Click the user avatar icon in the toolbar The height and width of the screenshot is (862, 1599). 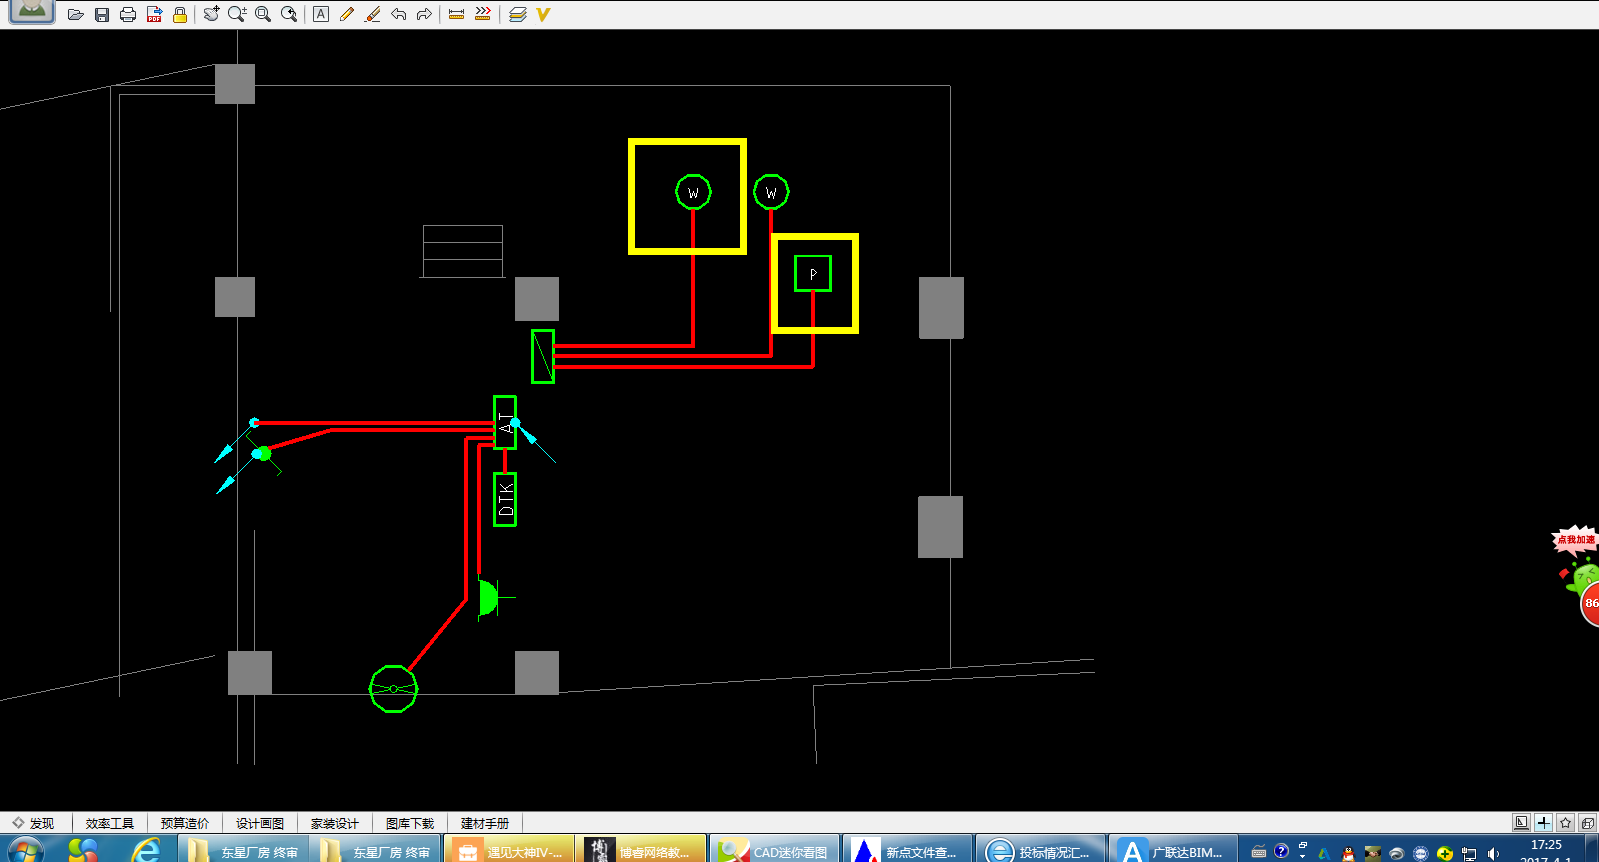pyautogui.click(x=32, y=11)
